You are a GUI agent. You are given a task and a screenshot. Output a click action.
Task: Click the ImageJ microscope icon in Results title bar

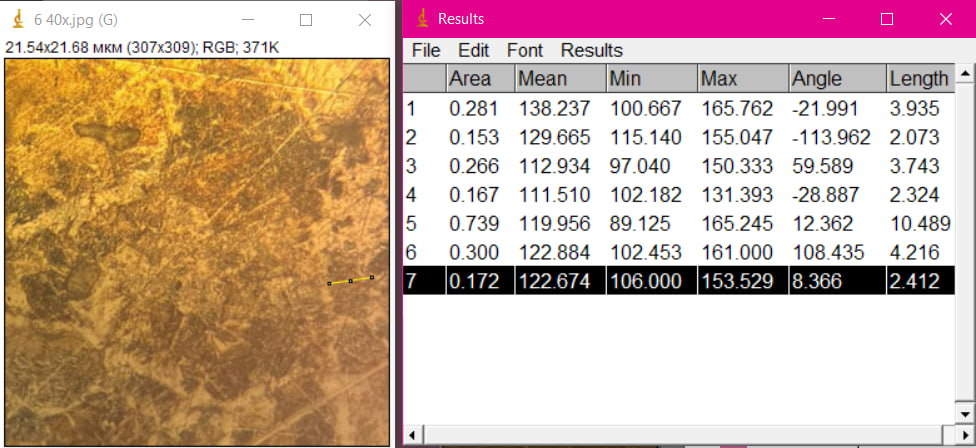(423, 19)
